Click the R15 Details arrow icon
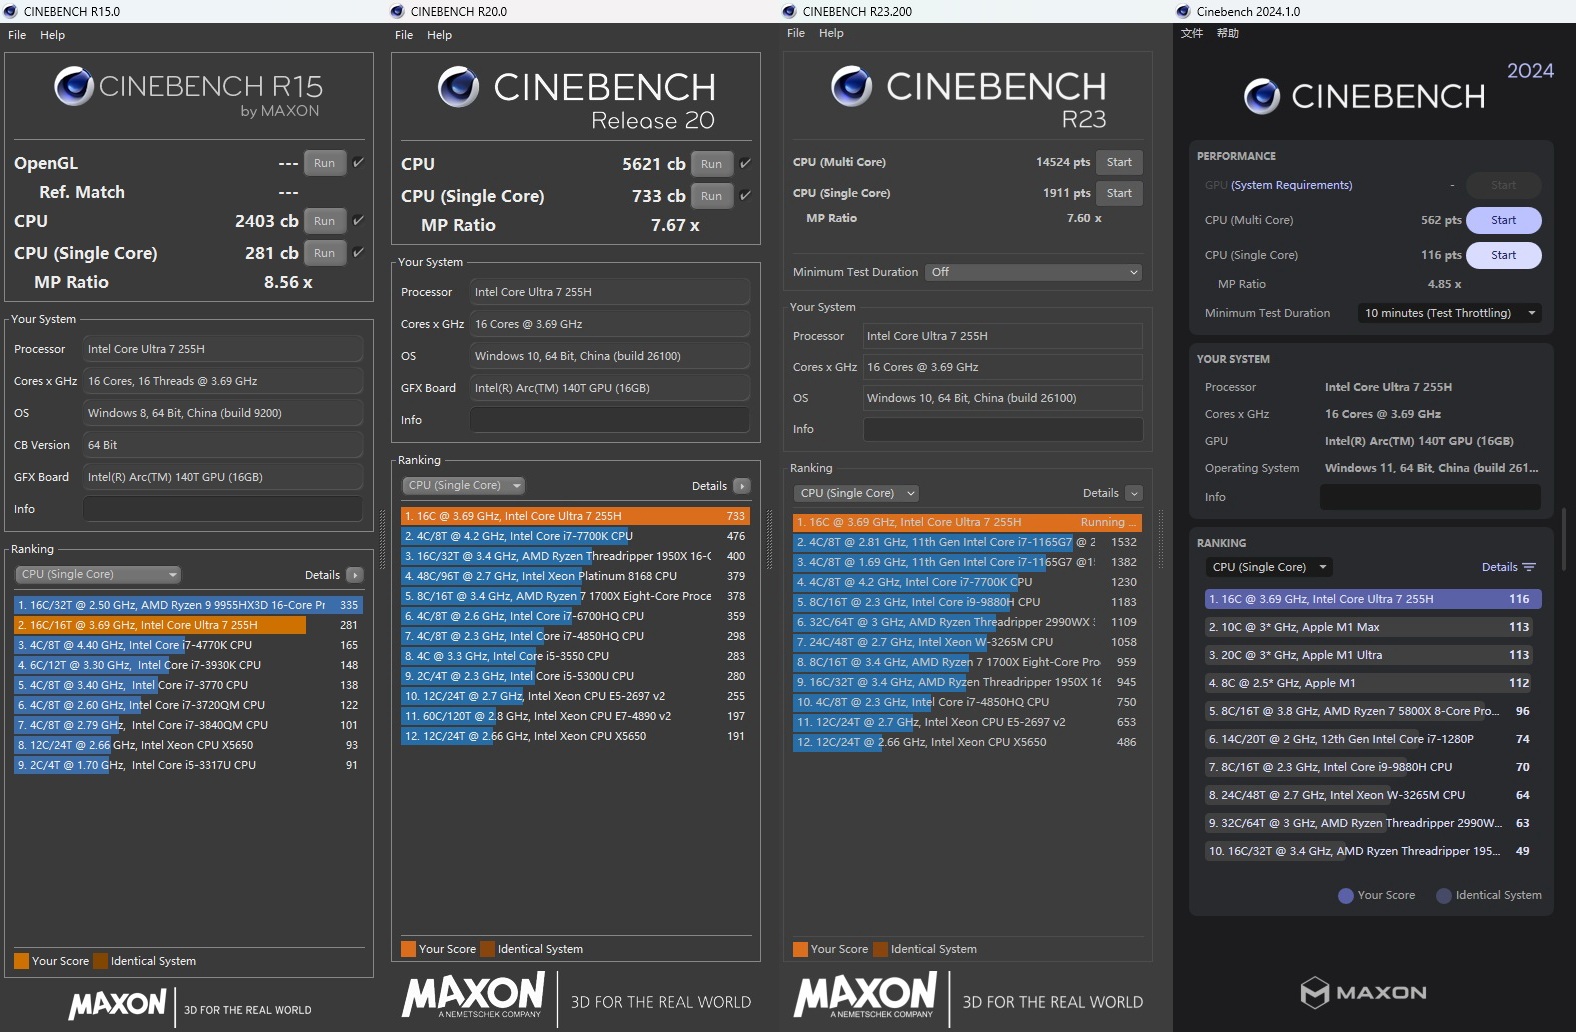 (x=354, y=575)
